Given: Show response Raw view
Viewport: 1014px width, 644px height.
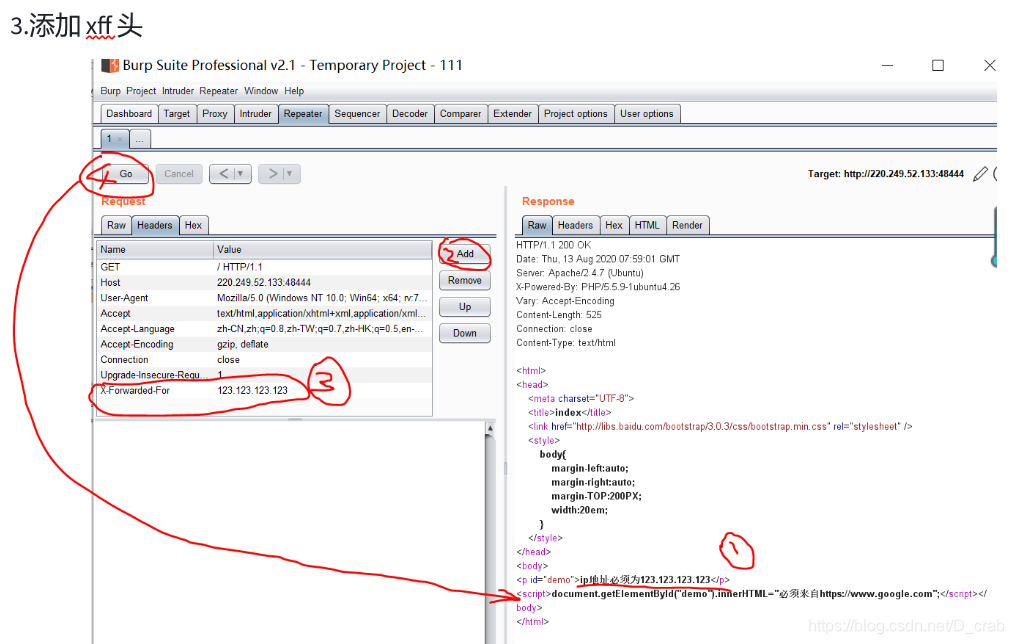Looking at the screenshot, I should (537, 225).
